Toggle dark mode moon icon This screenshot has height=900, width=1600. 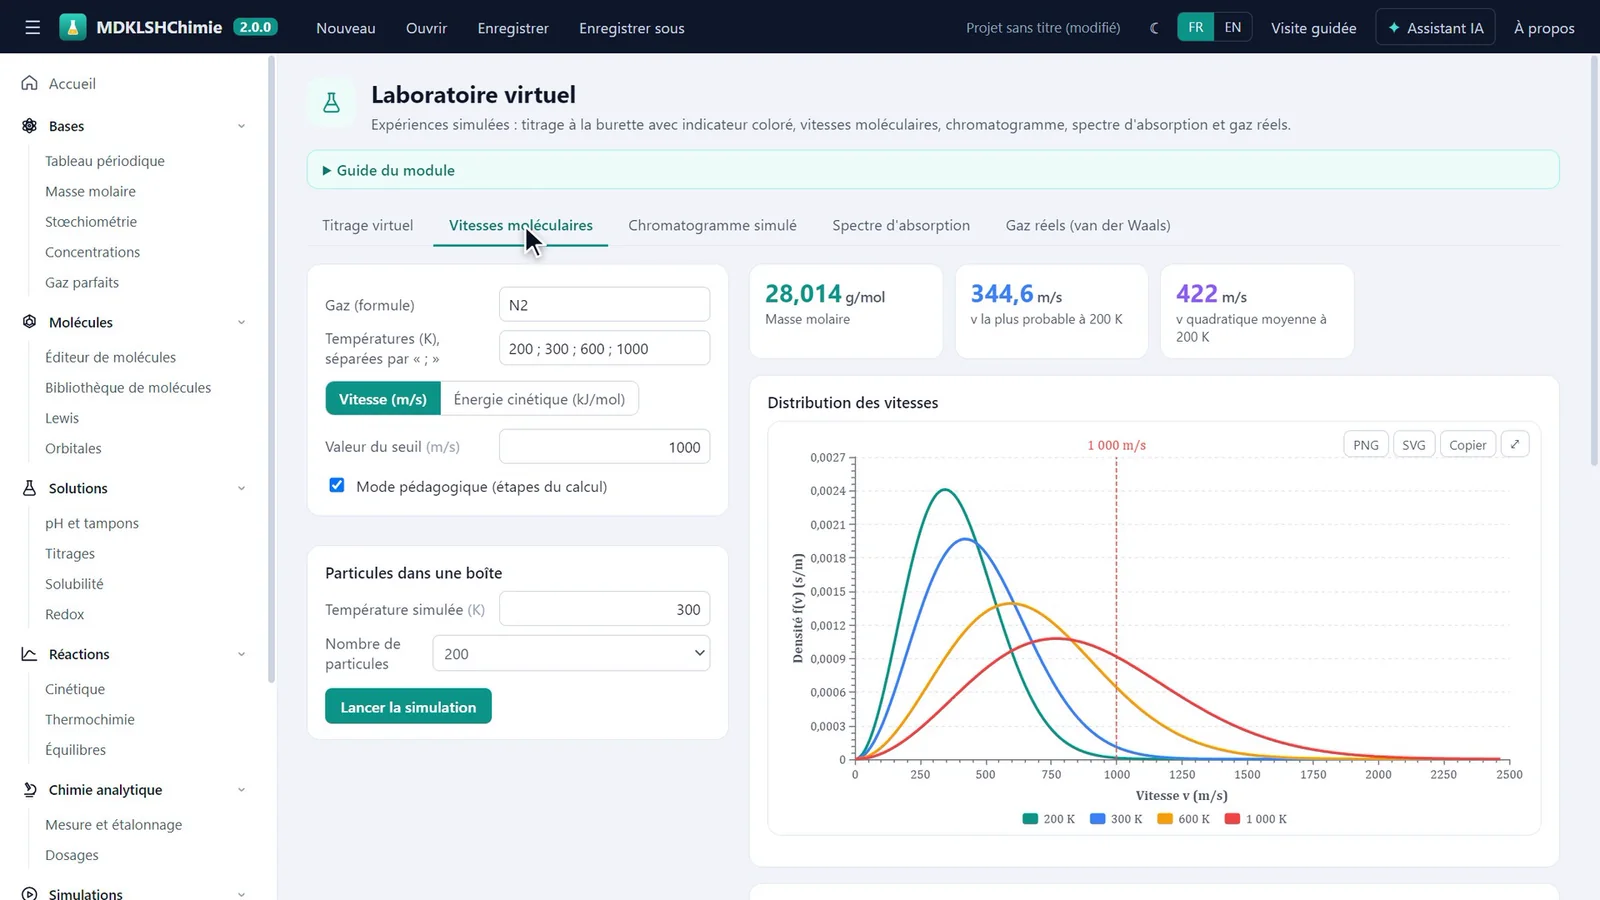(x=1154, y=27)
